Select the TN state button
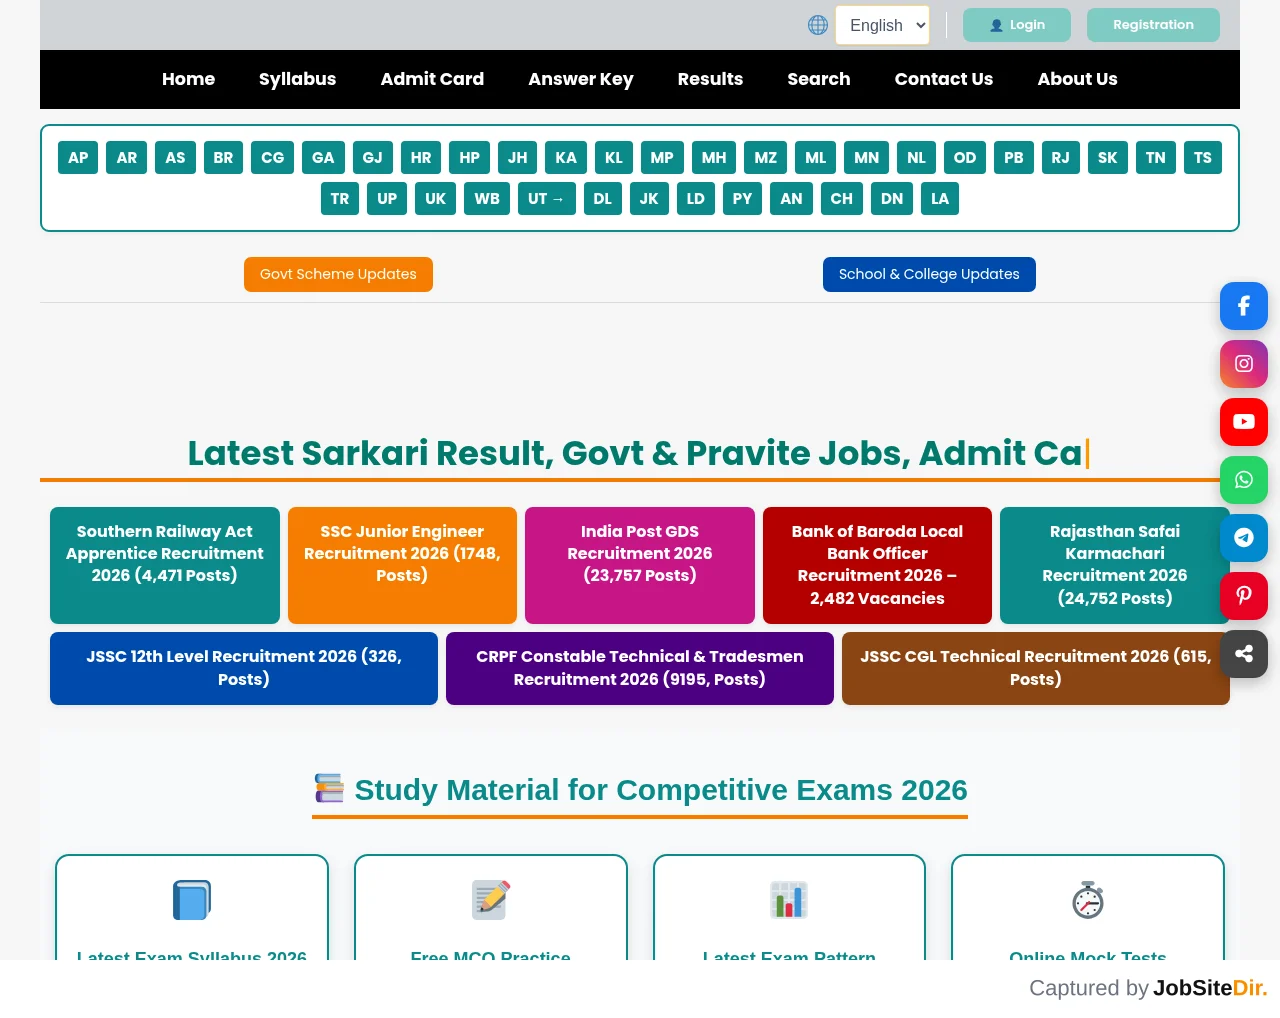Screen dimensions: 1280x1018 coord(1155,157)
